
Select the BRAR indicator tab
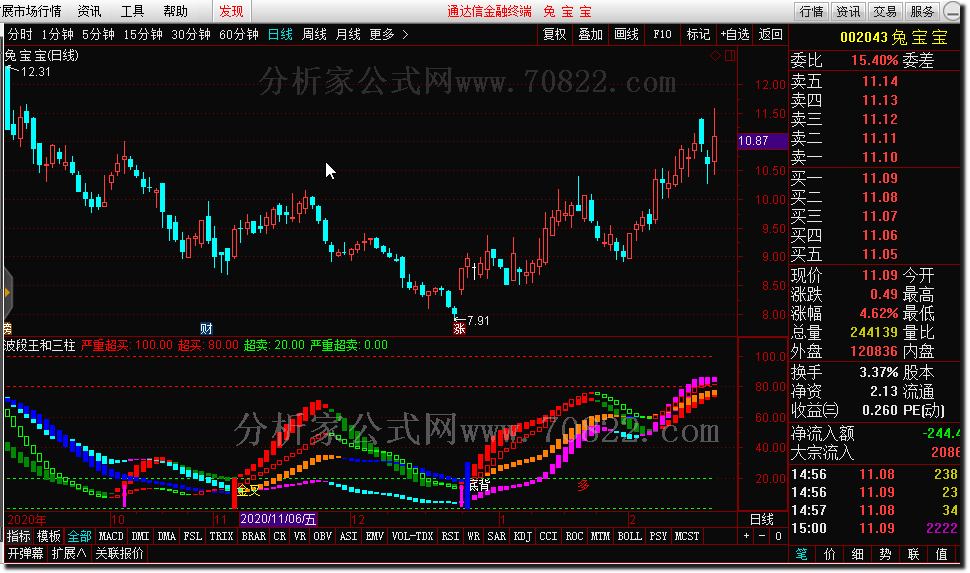(254, 536)
